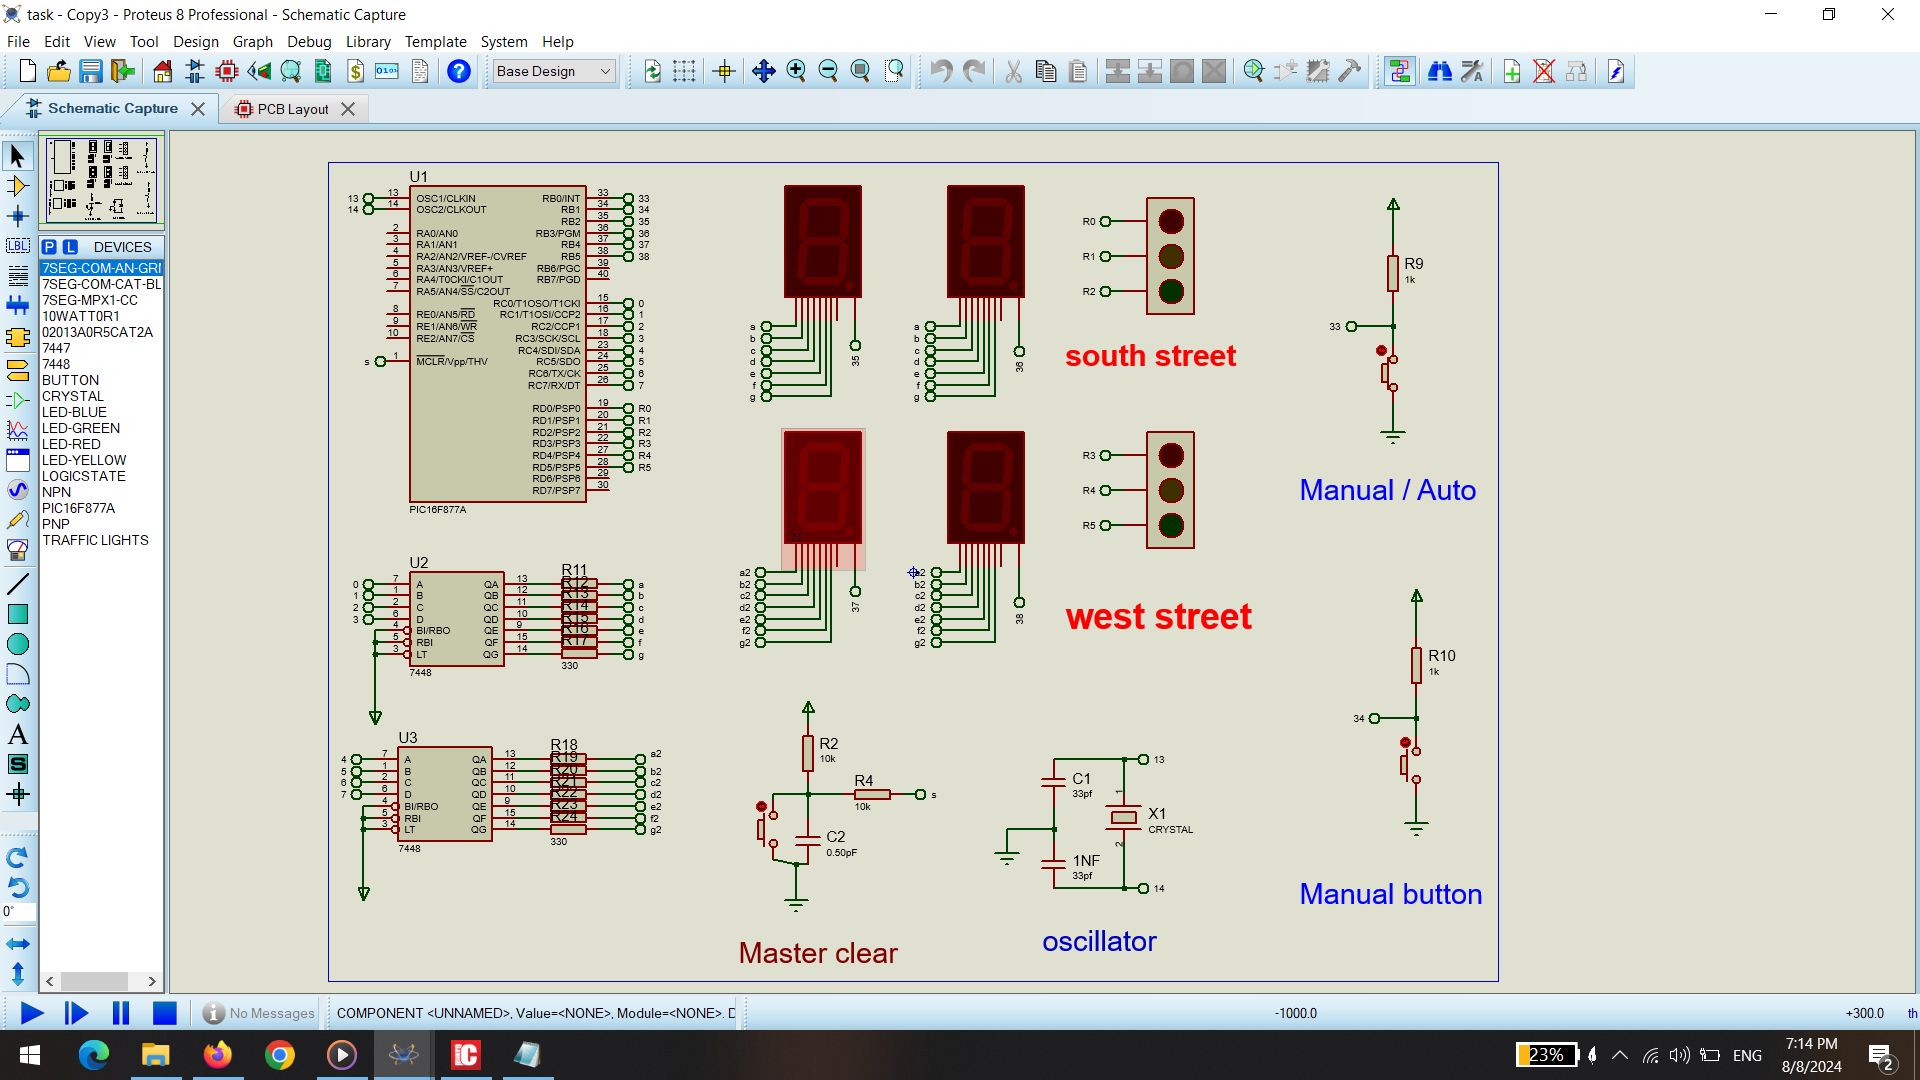Viewport: 1920px width, 1080px height.
Task: Select the Component mode tool in sidebar
Action: tap(17, 186)
